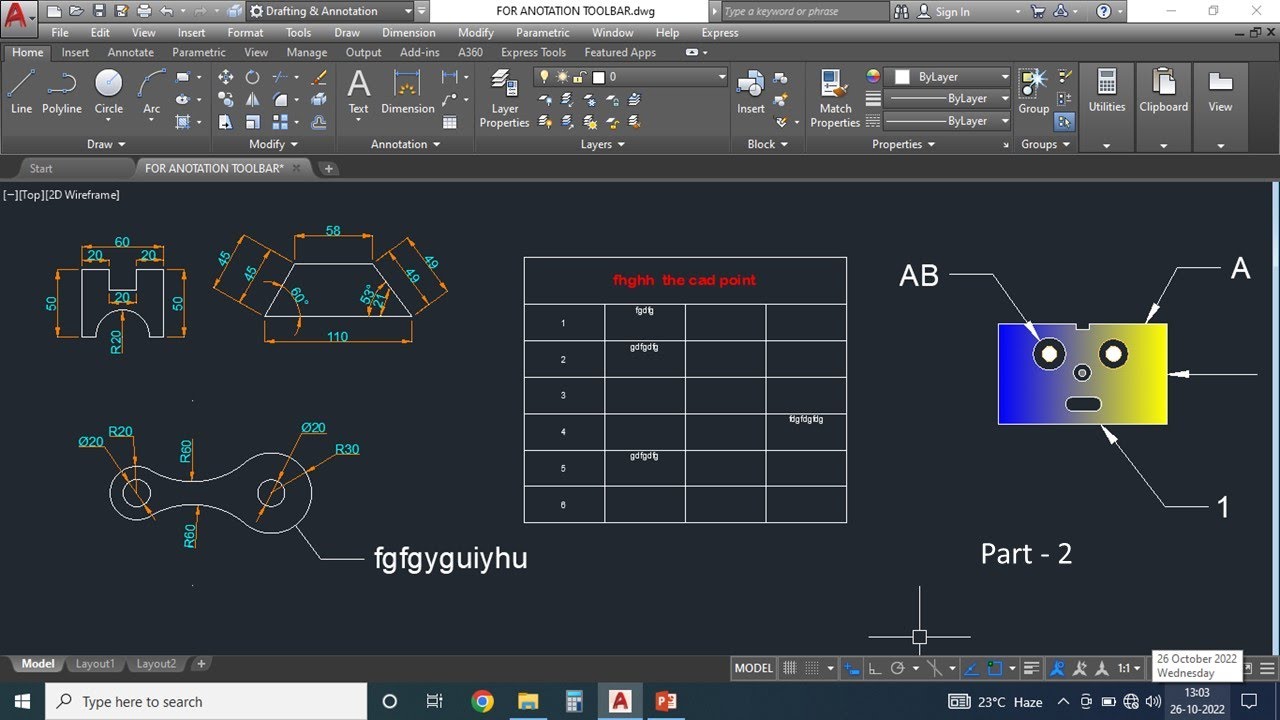Viewport: 1280px width, 720px height.
Task: Select the Arc draw tool
Action: [151, 91]
